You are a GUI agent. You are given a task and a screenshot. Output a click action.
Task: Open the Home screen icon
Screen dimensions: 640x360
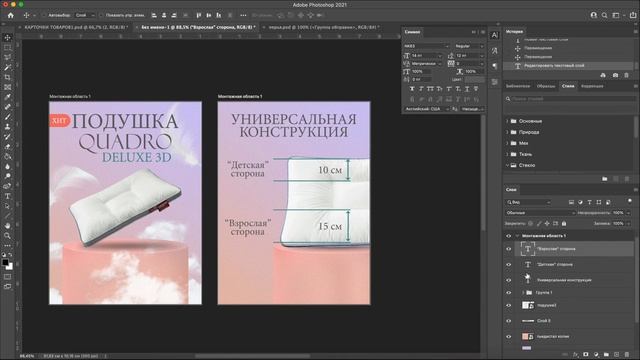coord(11,15)
